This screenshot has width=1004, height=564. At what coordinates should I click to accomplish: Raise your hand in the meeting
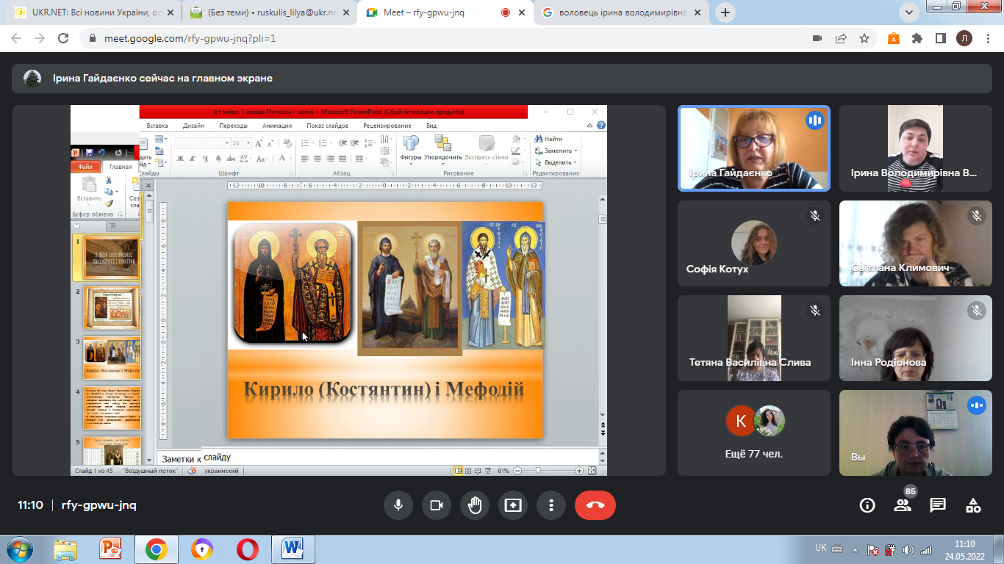point(474,505)
